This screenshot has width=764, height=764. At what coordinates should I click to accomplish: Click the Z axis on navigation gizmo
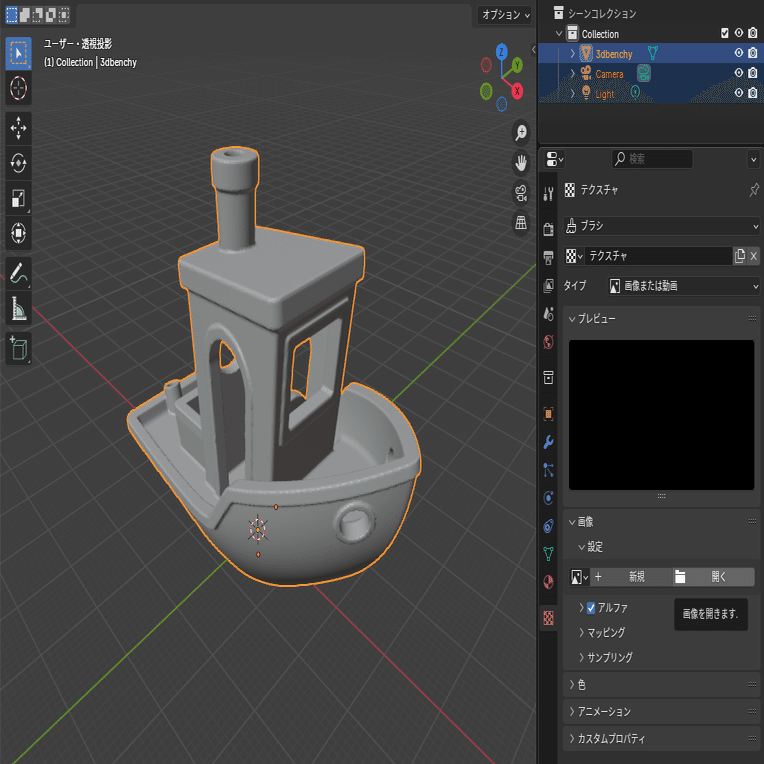[x=501, y=52]
